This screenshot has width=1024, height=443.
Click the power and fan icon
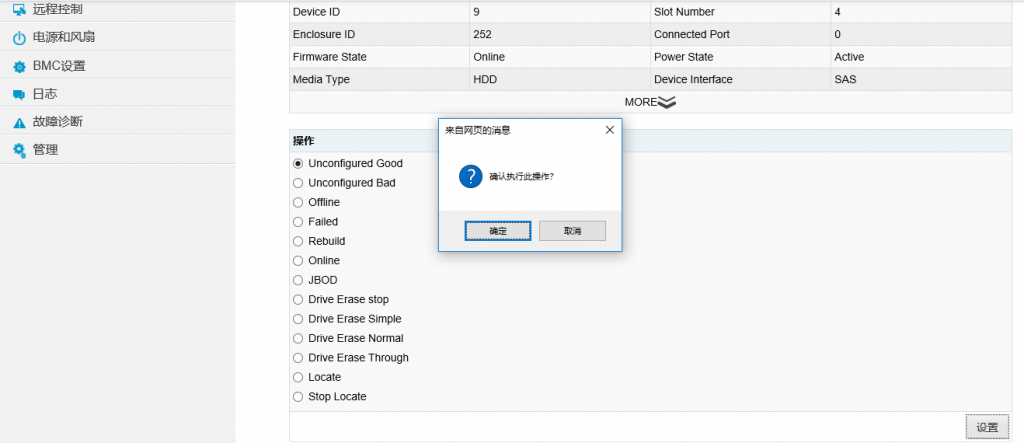(19, 38)
